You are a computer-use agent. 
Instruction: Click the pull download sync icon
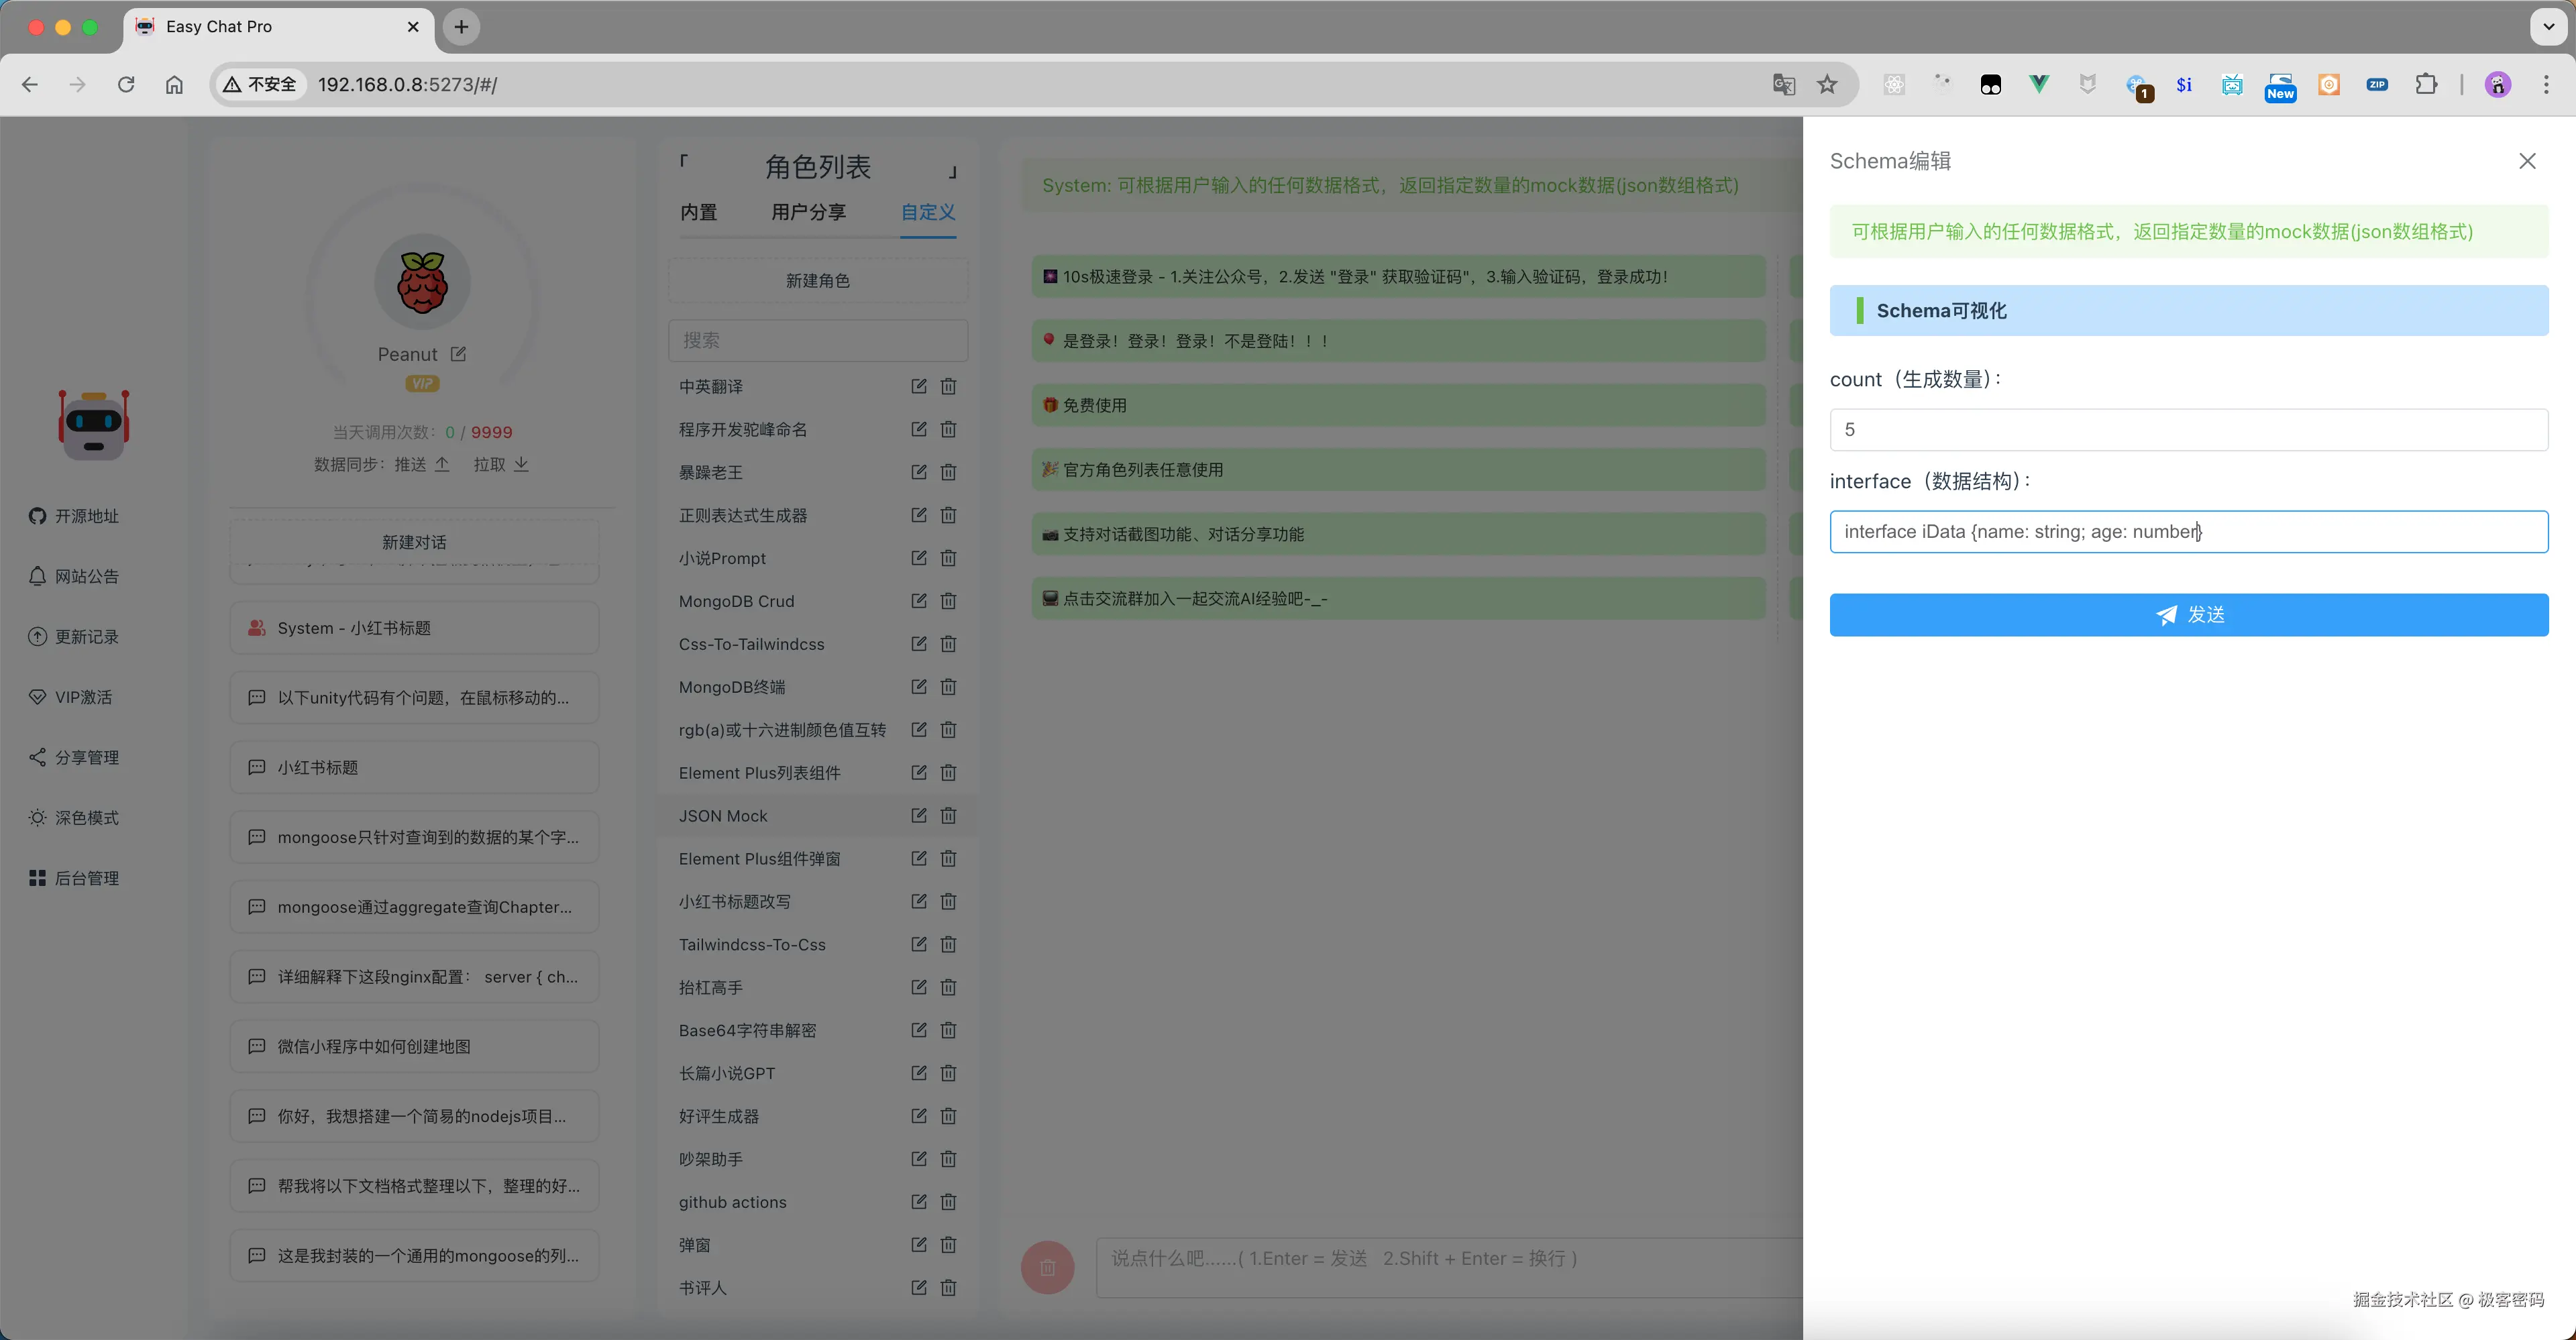point(521,464)
